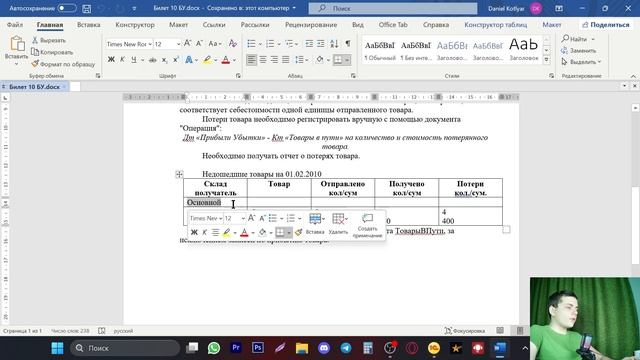The height and width of the screenshot is (360, 640).
Task: Click the Поиск search field in title bar
Action: point(393,8)
